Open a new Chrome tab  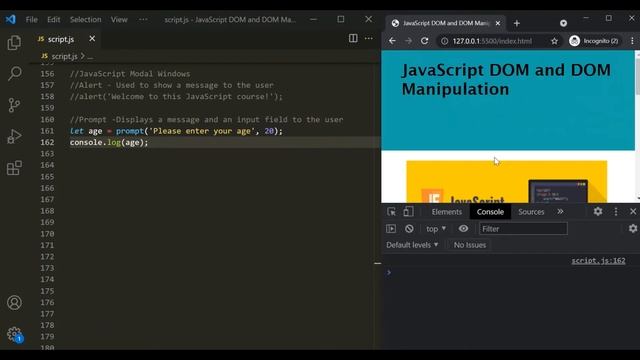pos(517,23)
